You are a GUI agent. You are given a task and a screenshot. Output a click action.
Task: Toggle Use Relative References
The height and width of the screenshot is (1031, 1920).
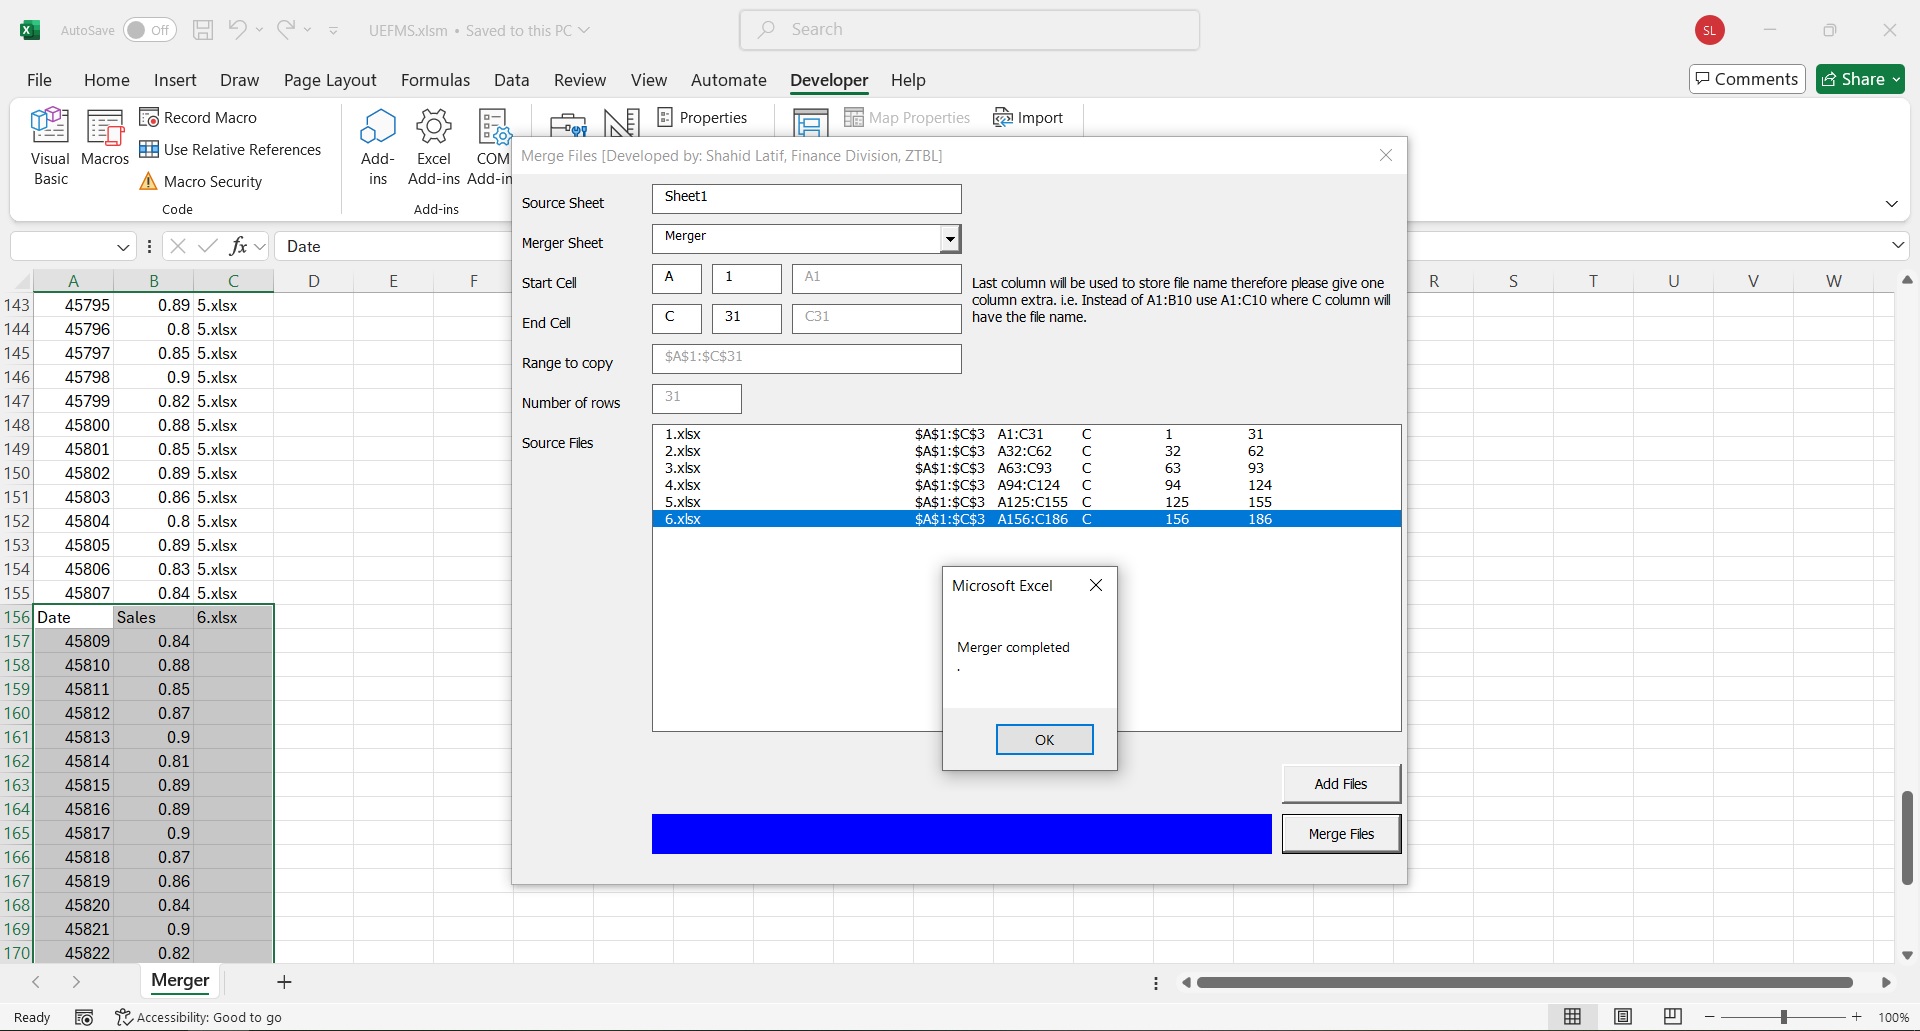[230, 150]
